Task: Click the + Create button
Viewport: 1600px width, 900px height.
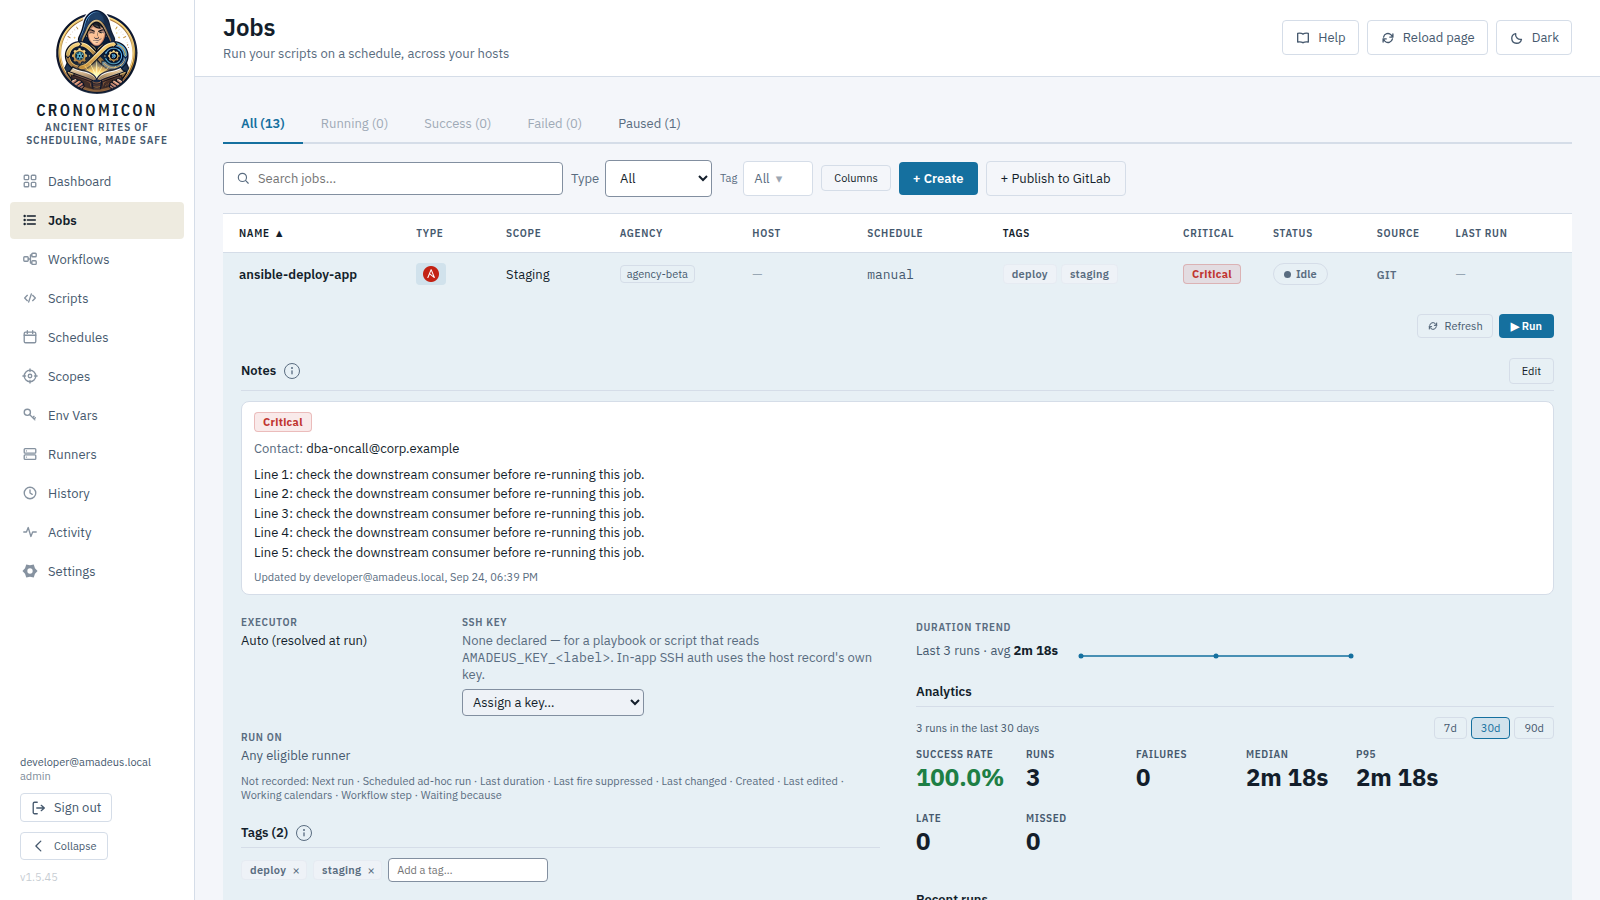Action: [x=938, y=179]
